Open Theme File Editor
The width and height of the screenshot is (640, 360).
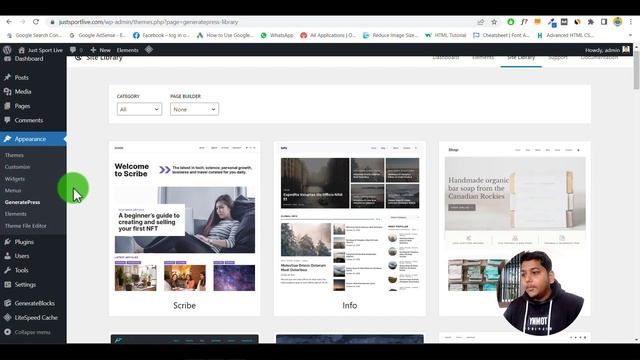click(26, 226)
